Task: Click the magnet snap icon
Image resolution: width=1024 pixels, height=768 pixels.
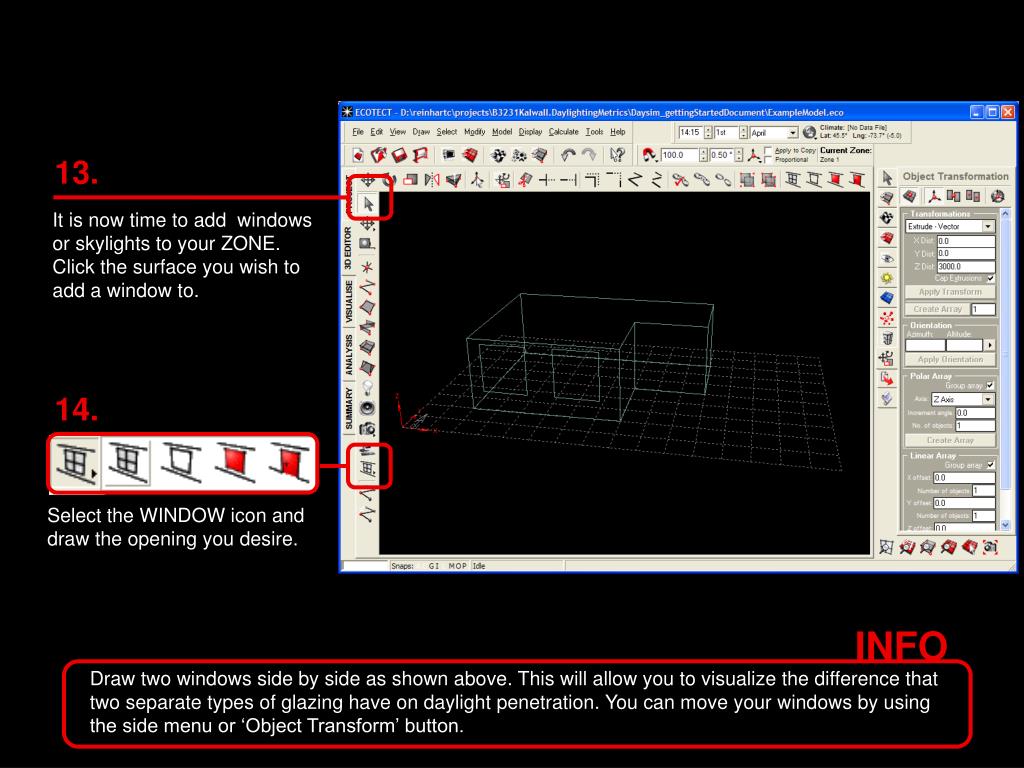Action: (648, 155)
